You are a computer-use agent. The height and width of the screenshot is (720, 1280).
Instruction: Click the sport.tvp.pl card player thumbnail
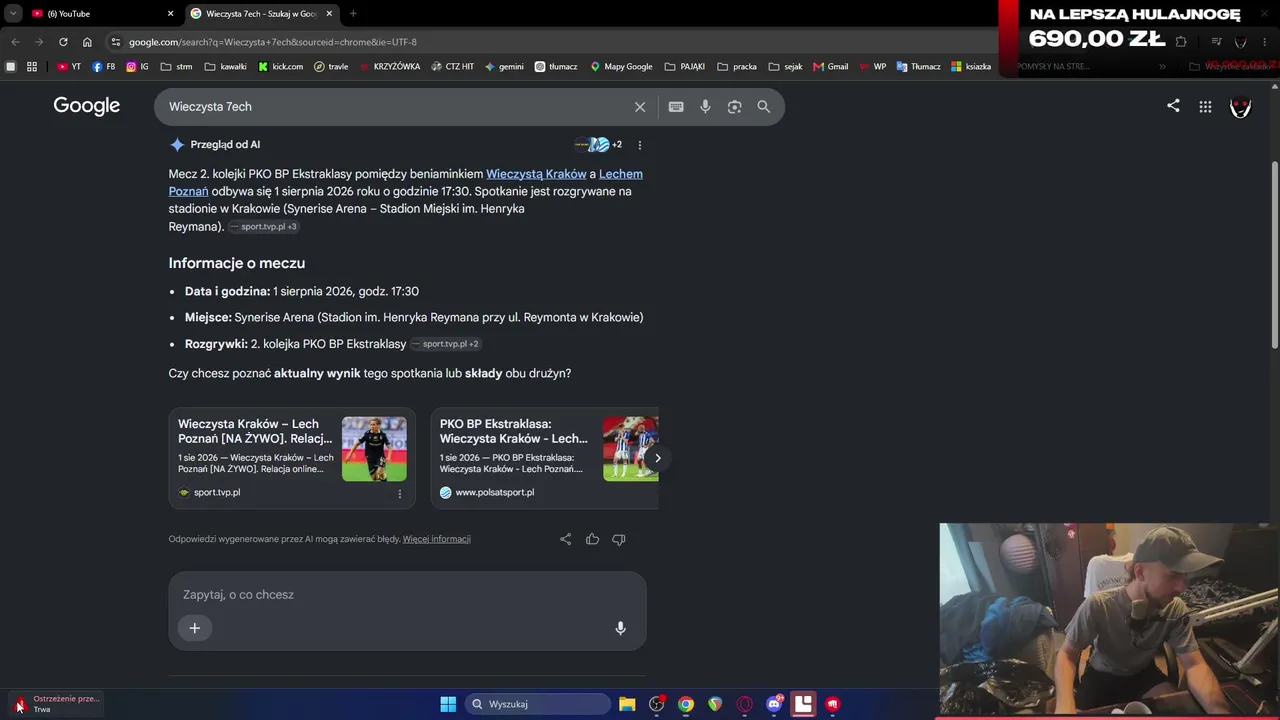(x=374, y=449)
